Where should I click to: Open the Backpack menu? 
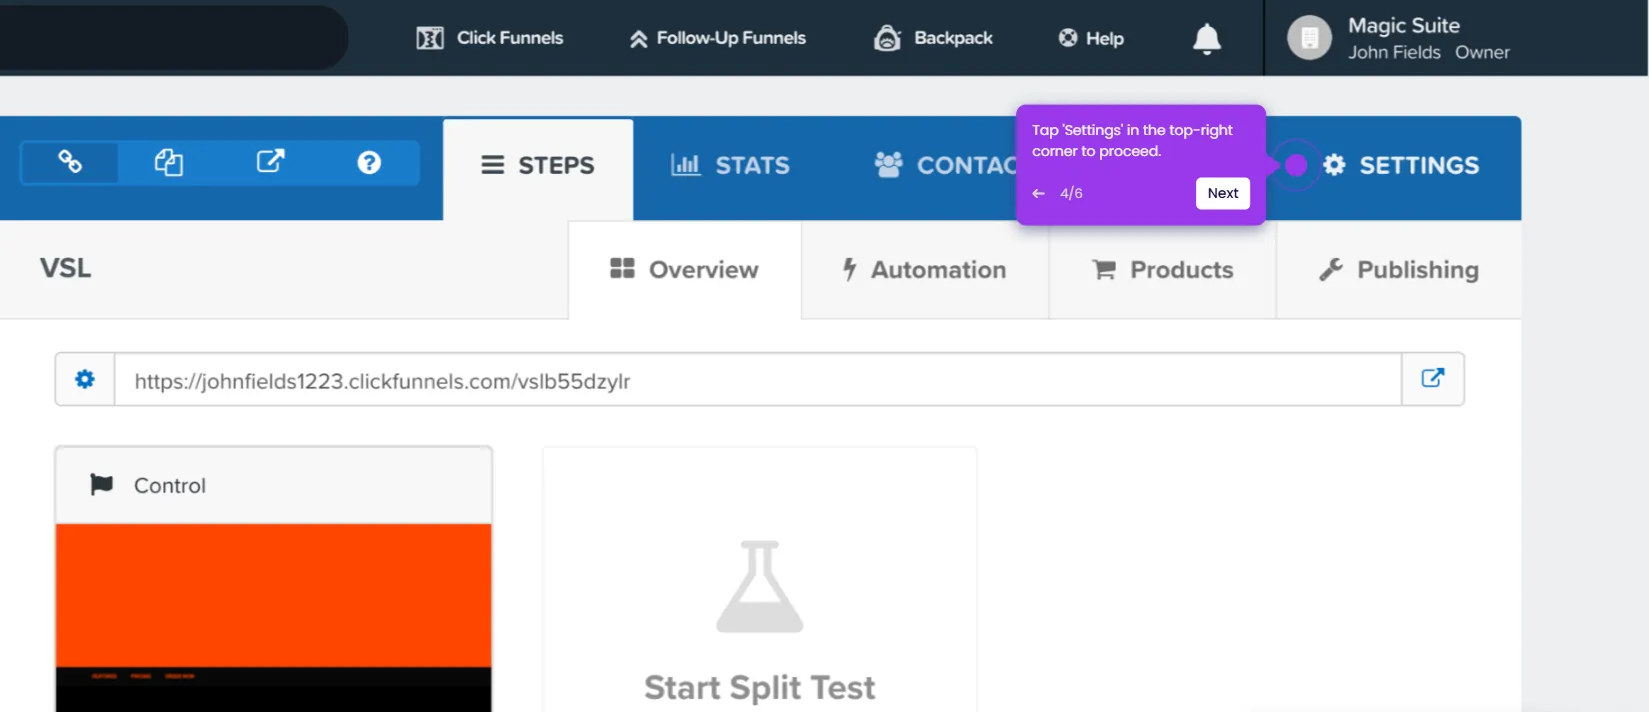pyautogui.click(x=933, y=38)
